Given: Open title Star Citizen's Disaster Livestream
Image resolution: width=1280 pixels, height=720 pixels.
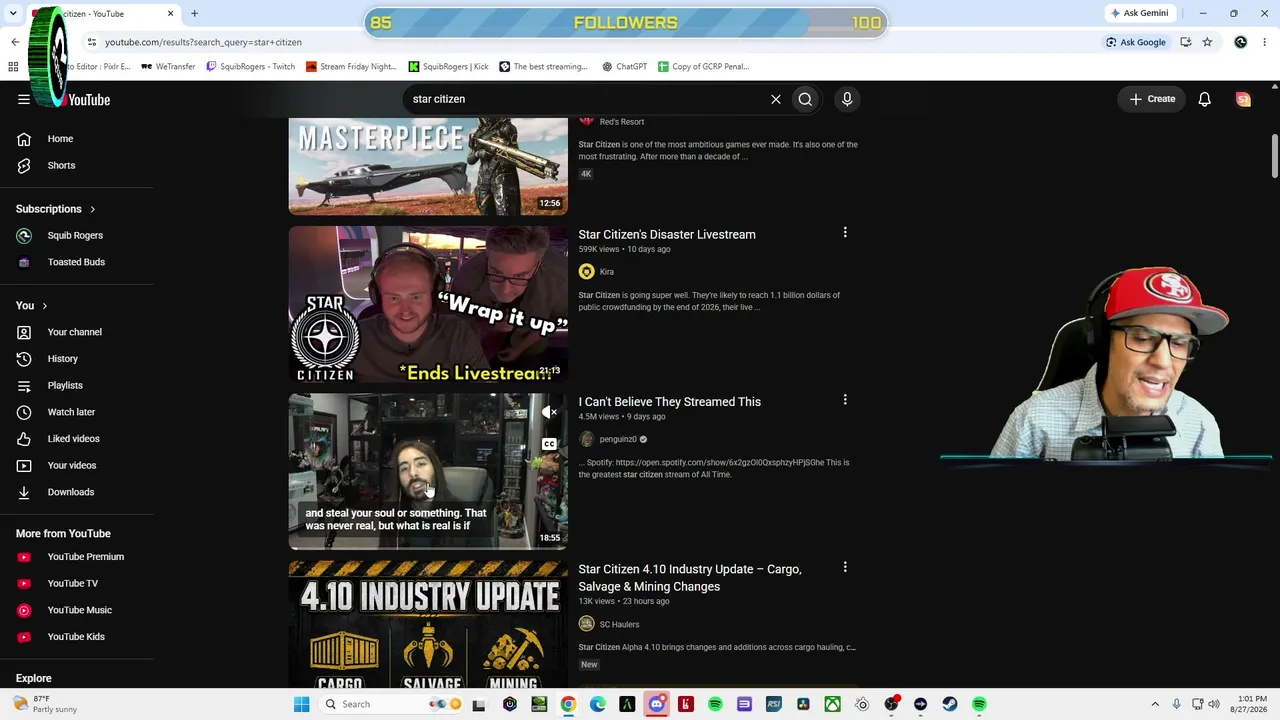Looking at the screenshot, I should (x=667, y=234).
